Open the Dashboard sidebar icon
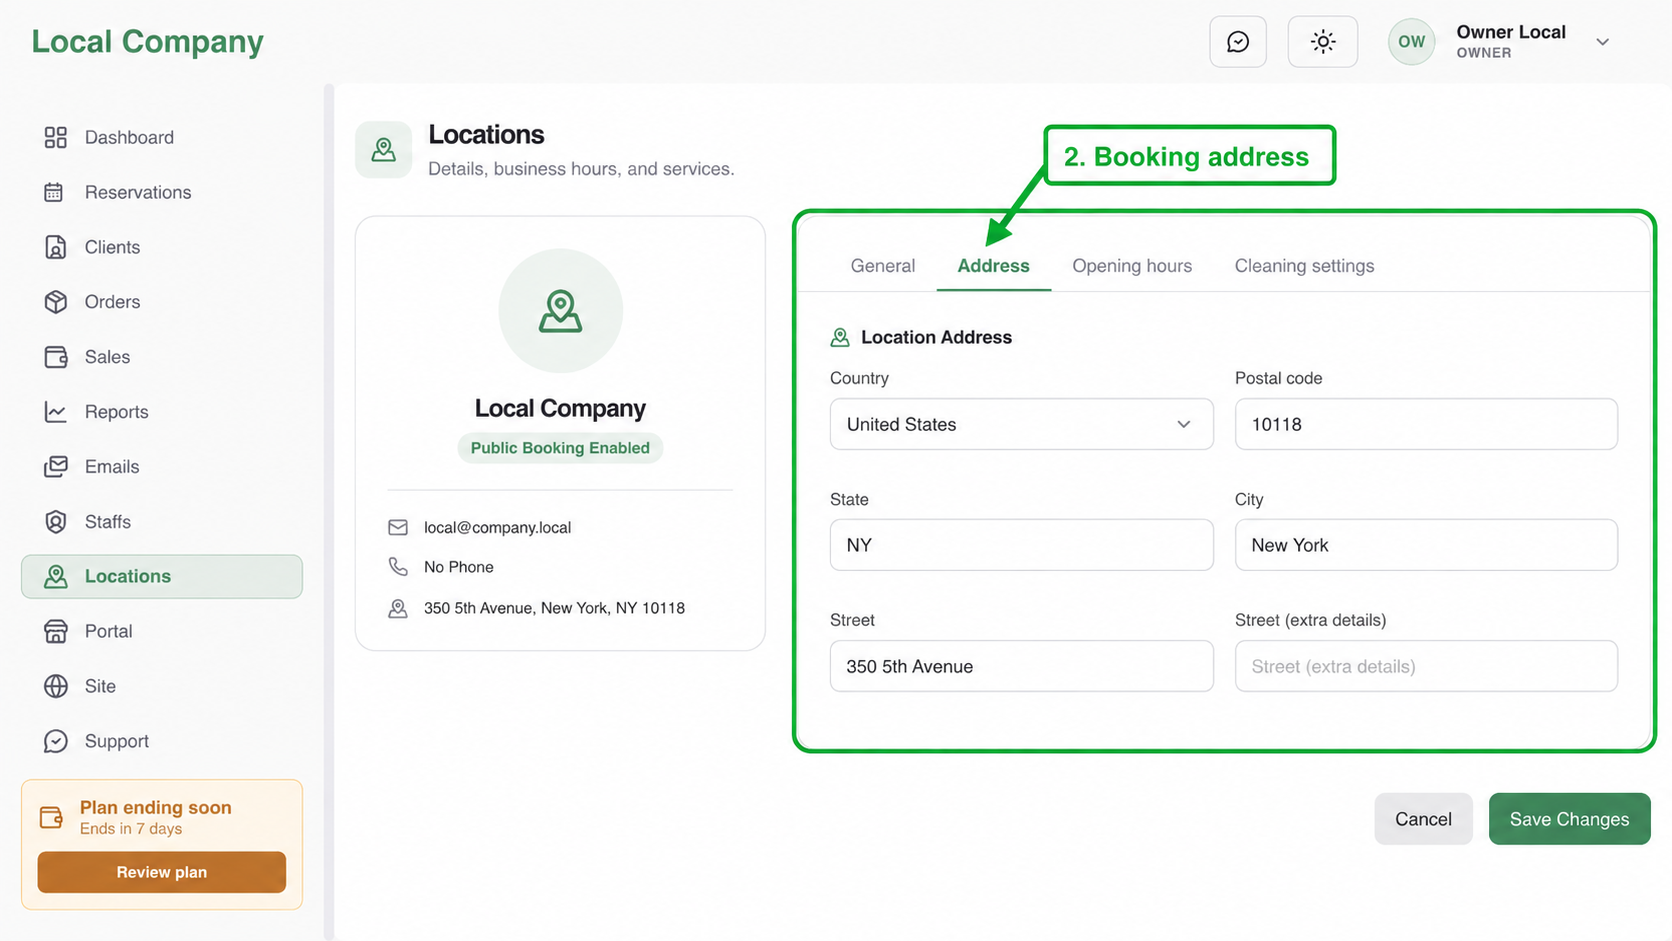 coord(55,137)
